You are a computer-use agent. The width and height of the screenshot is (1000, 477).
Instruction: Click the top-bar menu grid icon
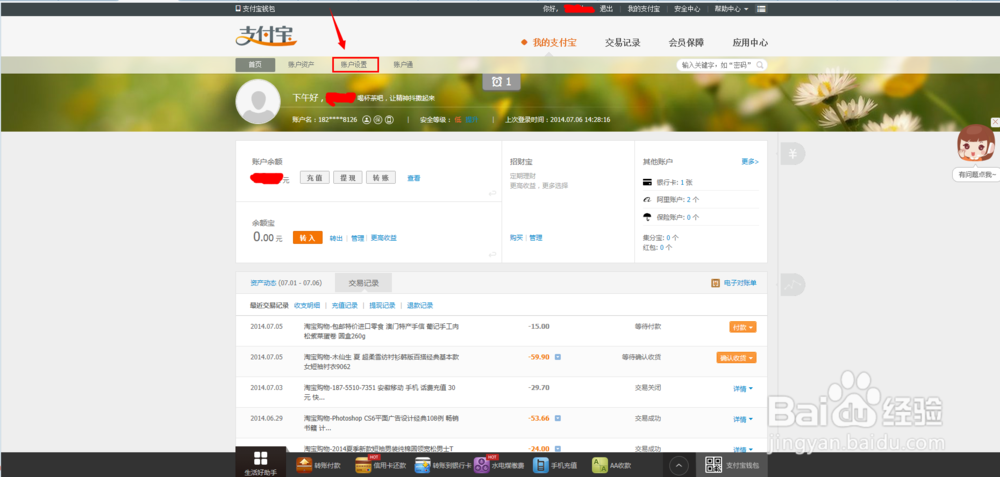761,9
